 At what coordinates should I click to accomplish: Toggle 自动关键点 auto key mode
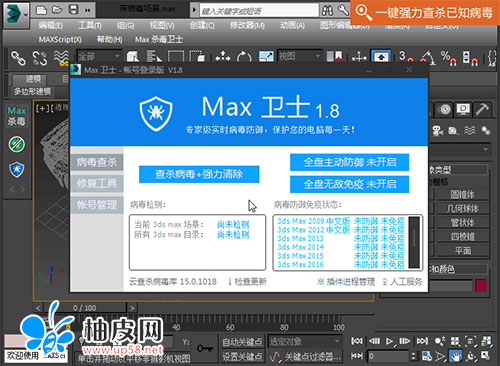click(242, 342)
